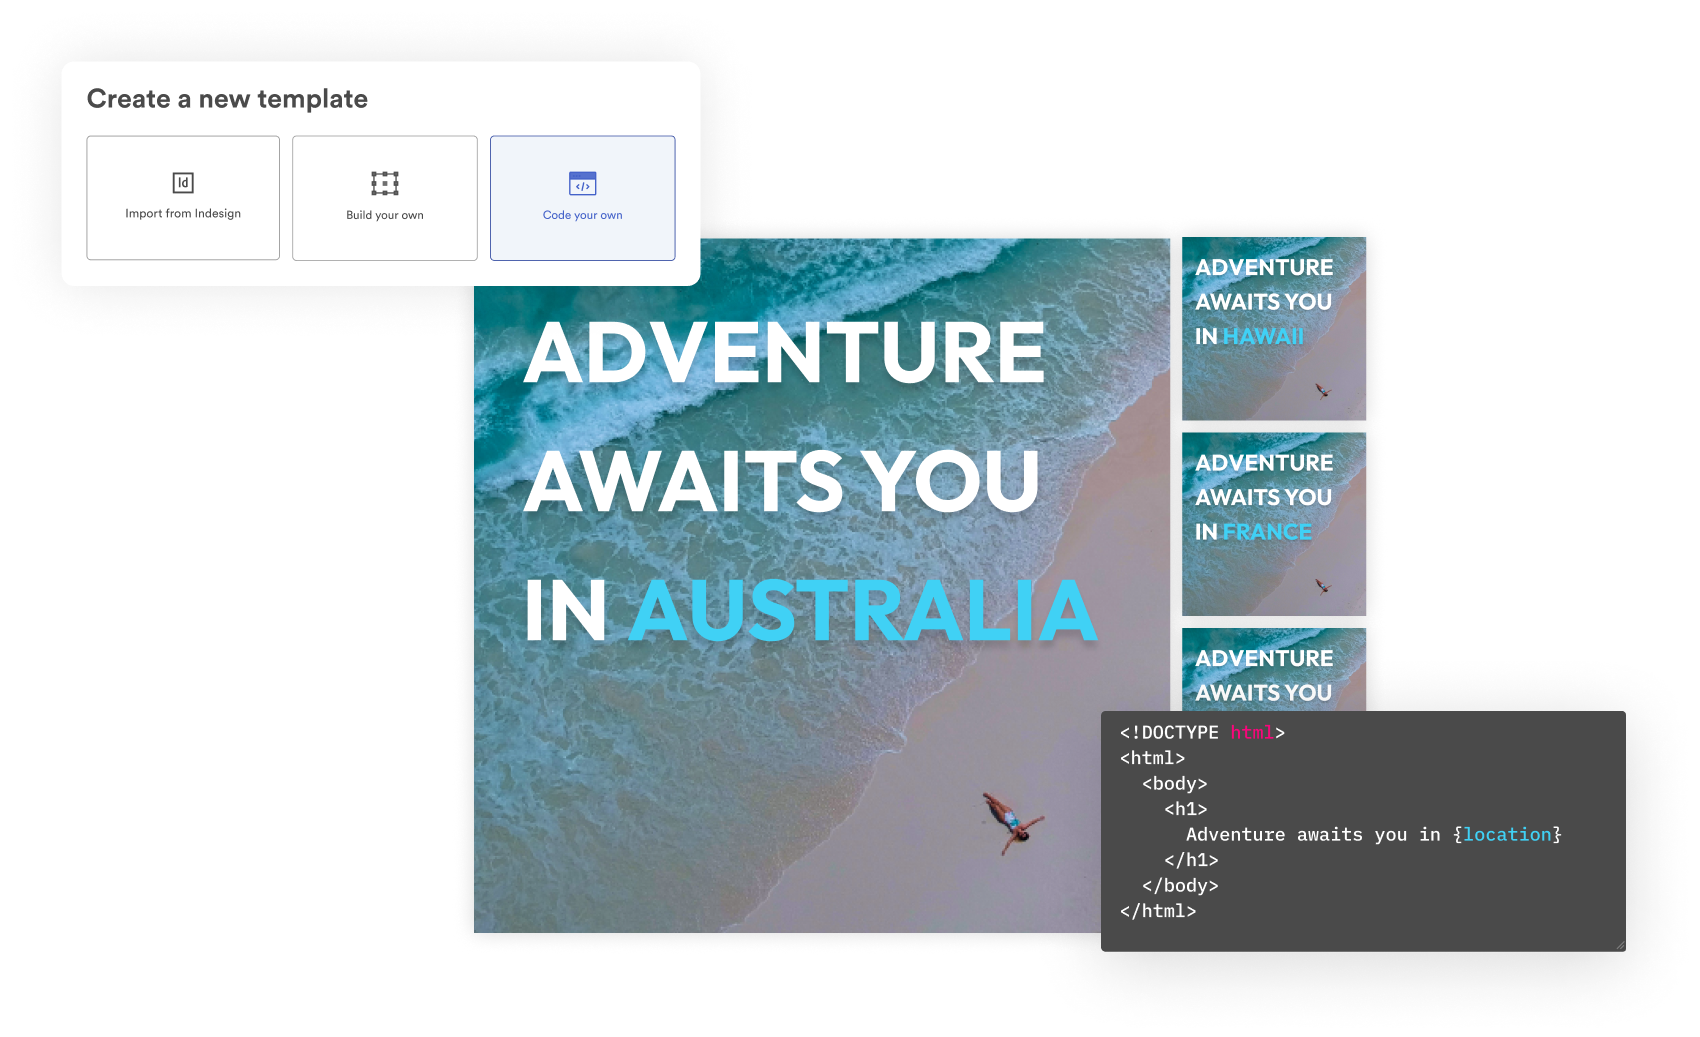Open the France adventure thumbnail

[1274, 524]
